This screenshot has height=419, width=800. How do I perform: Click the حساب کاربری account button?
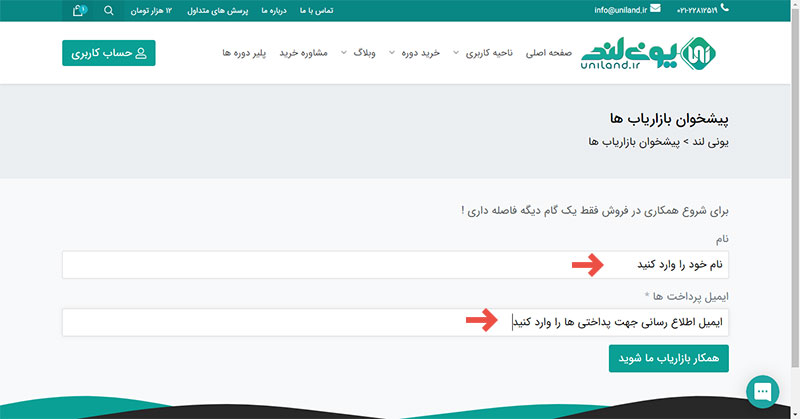(x=109, y=53)
